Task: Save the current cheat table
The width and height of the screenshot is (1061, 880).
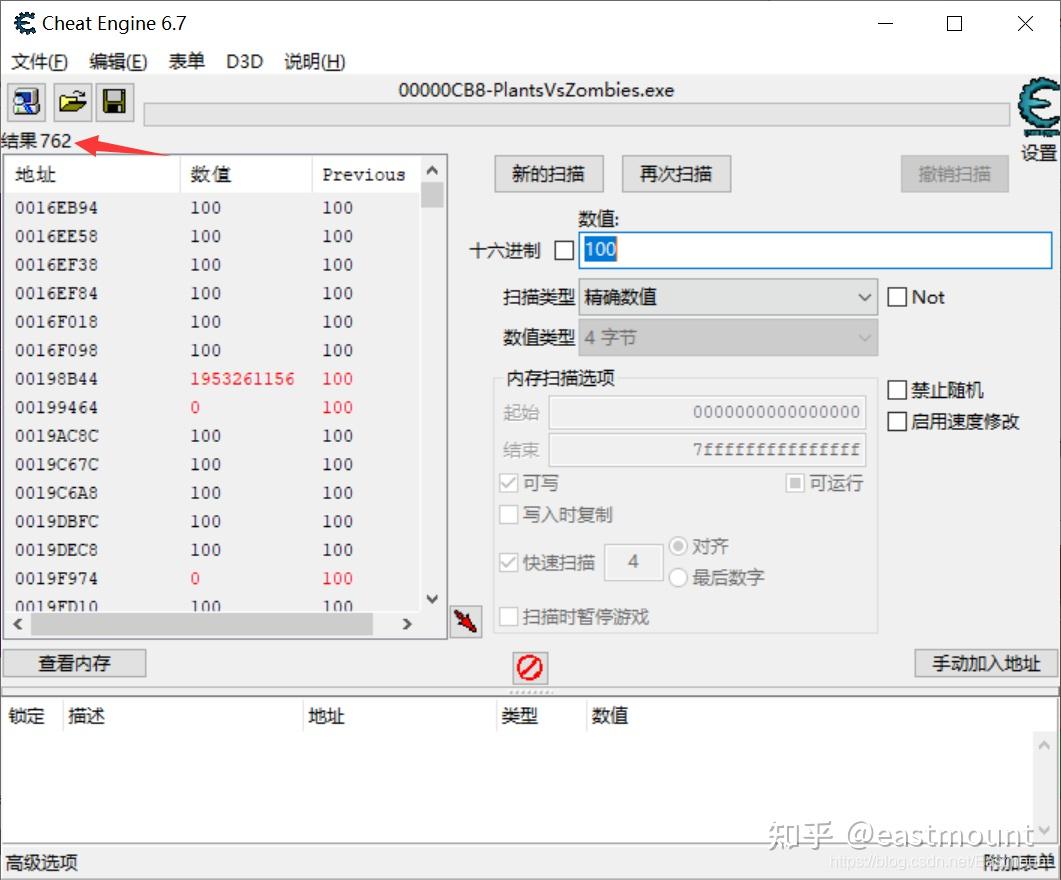Action: tap(114, 102)
